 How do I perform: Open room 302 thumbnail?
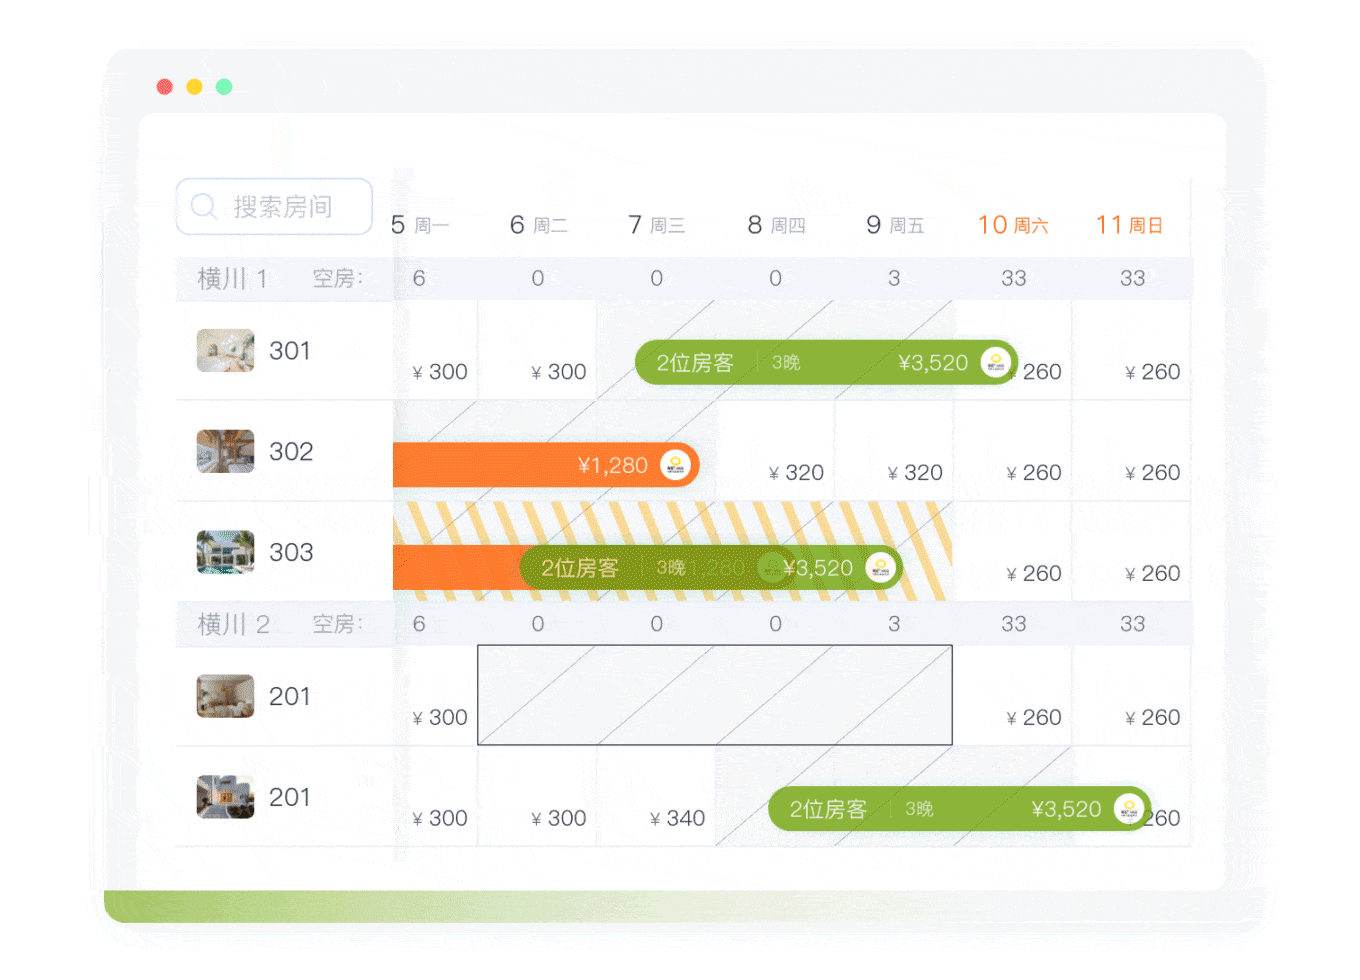click(225, 451)
